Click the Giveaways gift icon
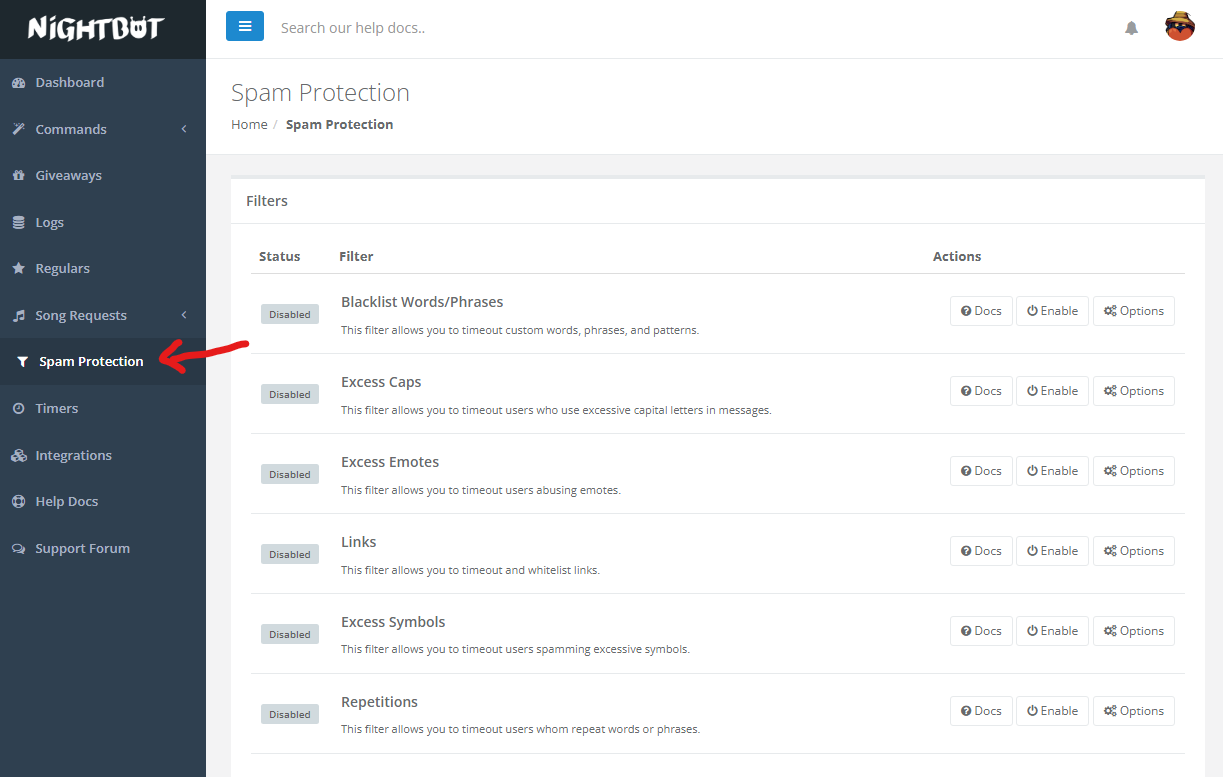The width and height of the screenshot is (1223, 777). tap(18, 176)
